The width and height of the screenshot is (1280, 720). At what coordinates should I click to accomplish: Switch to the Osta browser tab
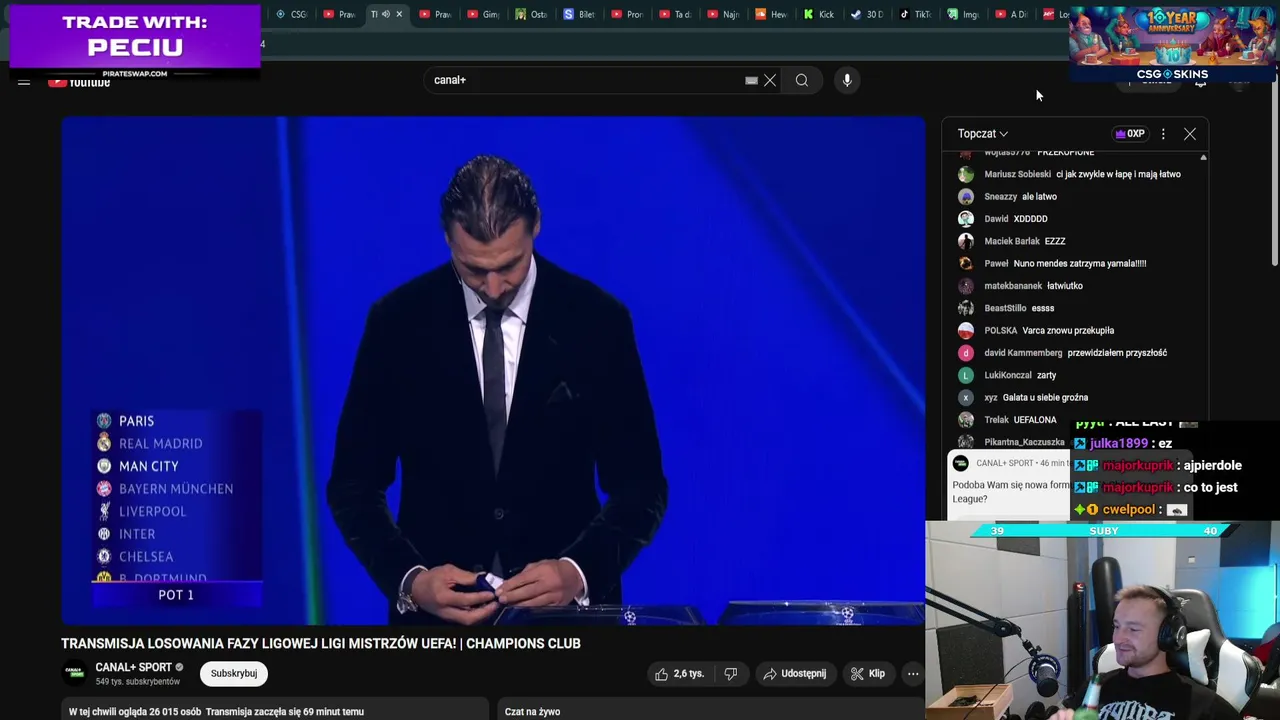tap(531, 14)
